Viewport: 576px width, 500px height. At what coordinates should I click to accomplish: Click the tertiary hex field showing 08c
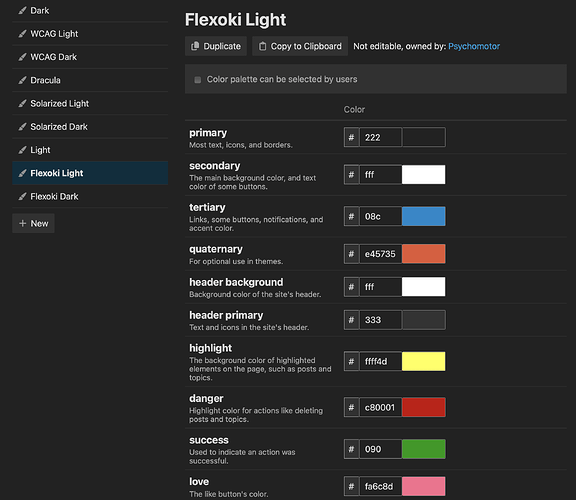click(381, 216)
